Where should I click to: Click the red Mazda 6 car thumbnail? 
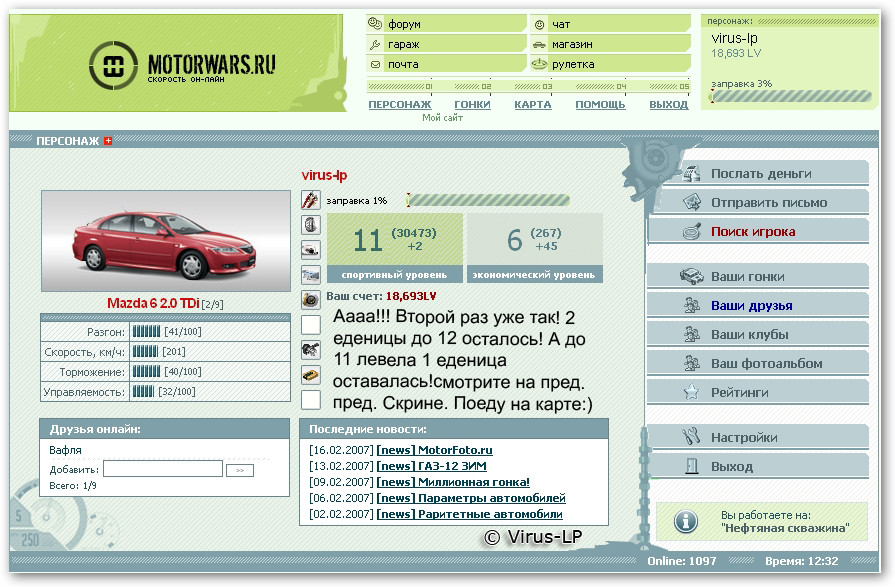click(x=166, y=241)
